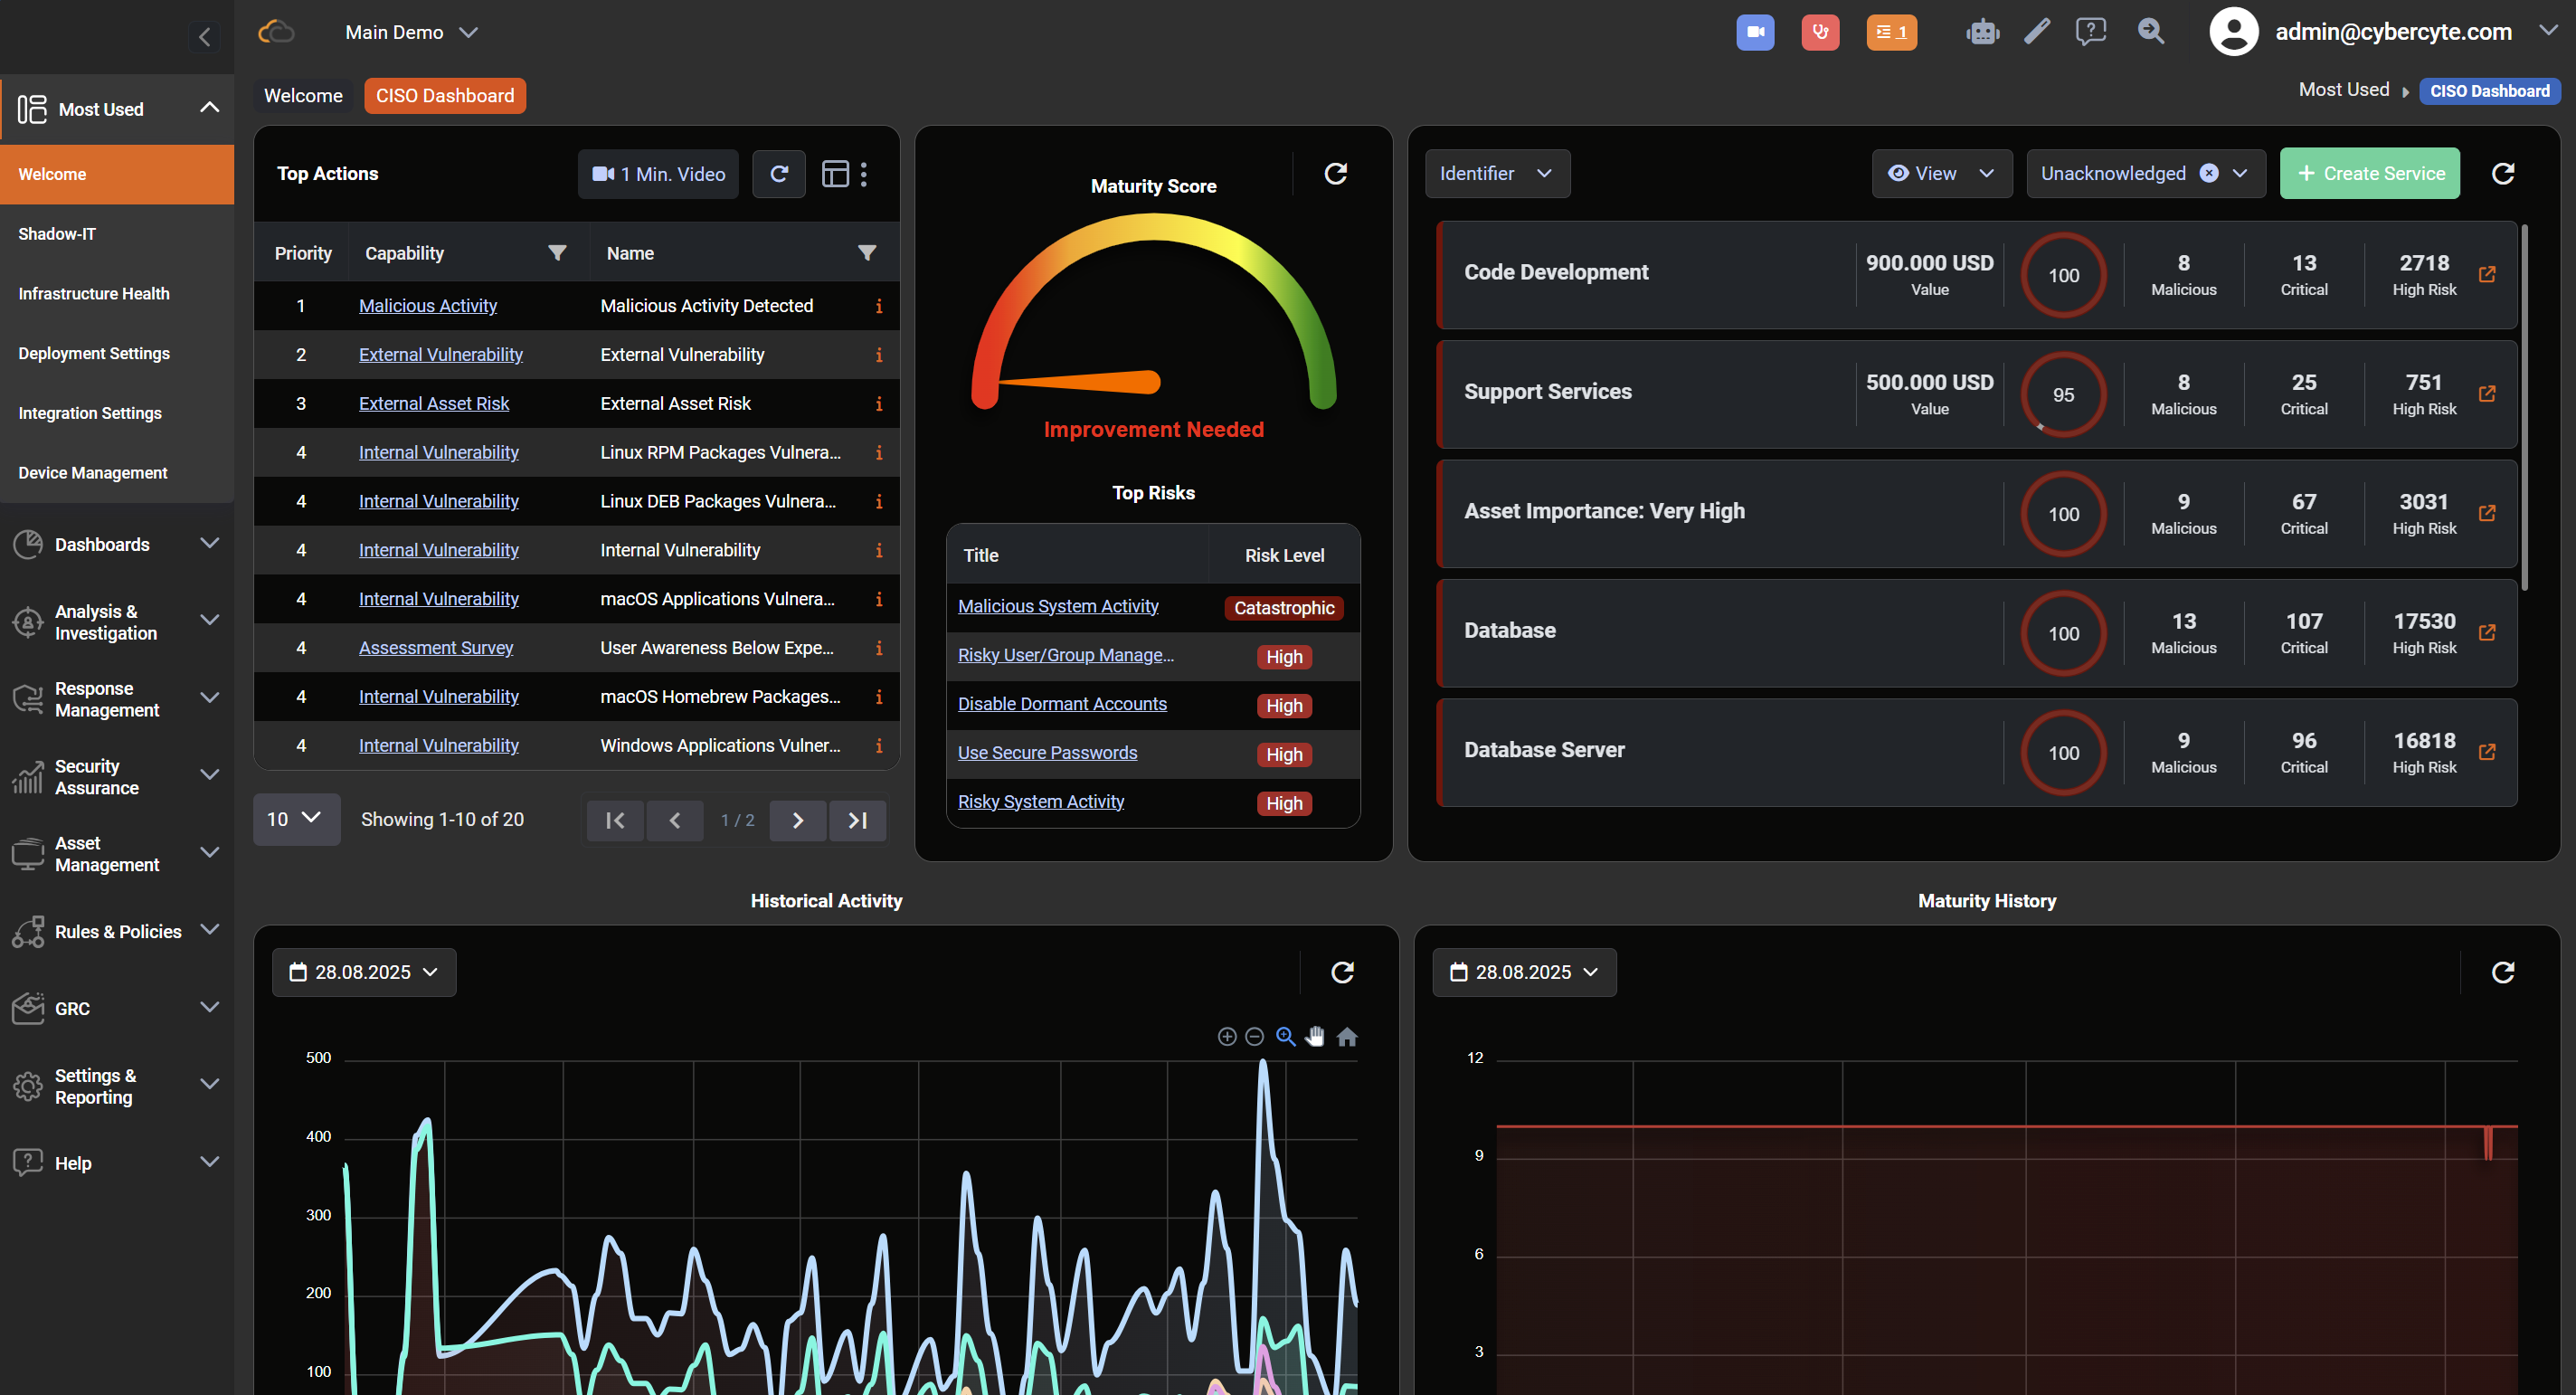Refresh the Maturity Score panel

coord(1335,174)
